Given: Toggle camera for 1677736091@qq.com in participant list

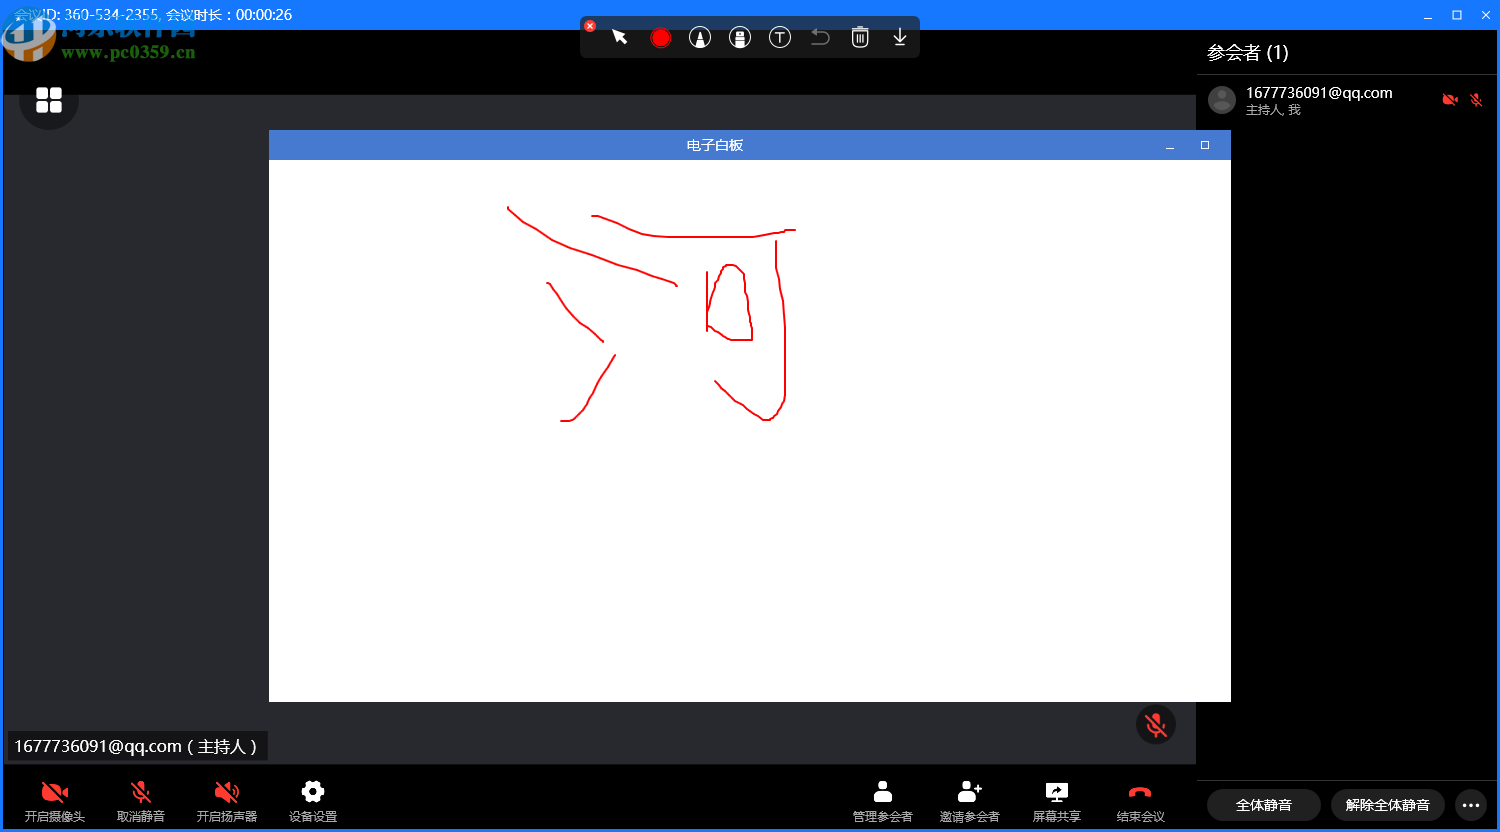Looking at the screenshot, I should pyautogui.click(x=1450, y=100).
